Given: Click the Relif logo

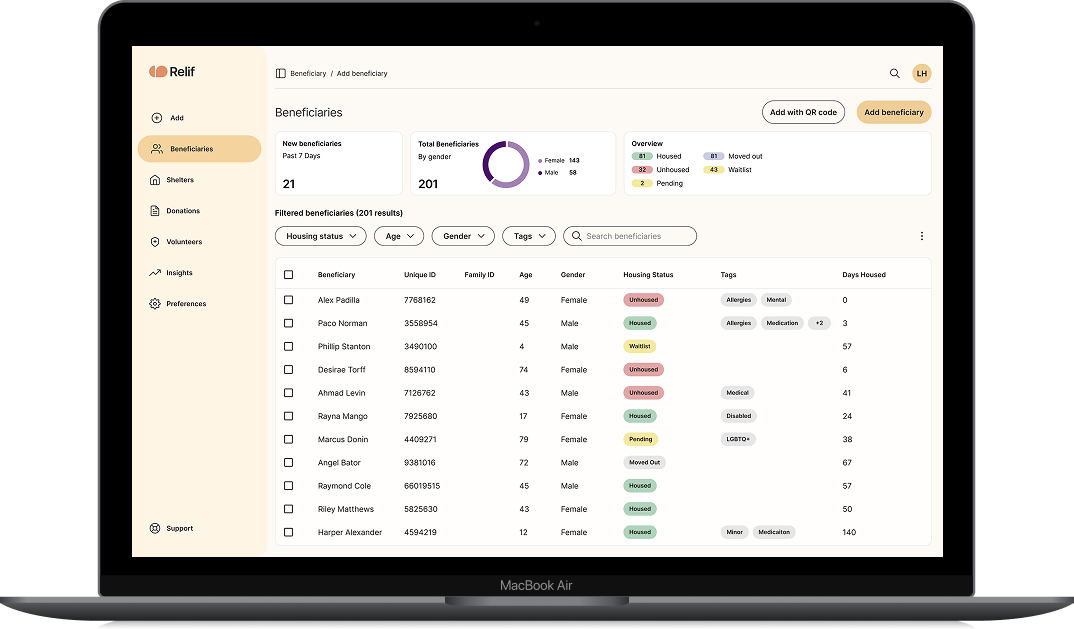Looking at the screenshot, I should coord(172,71).
